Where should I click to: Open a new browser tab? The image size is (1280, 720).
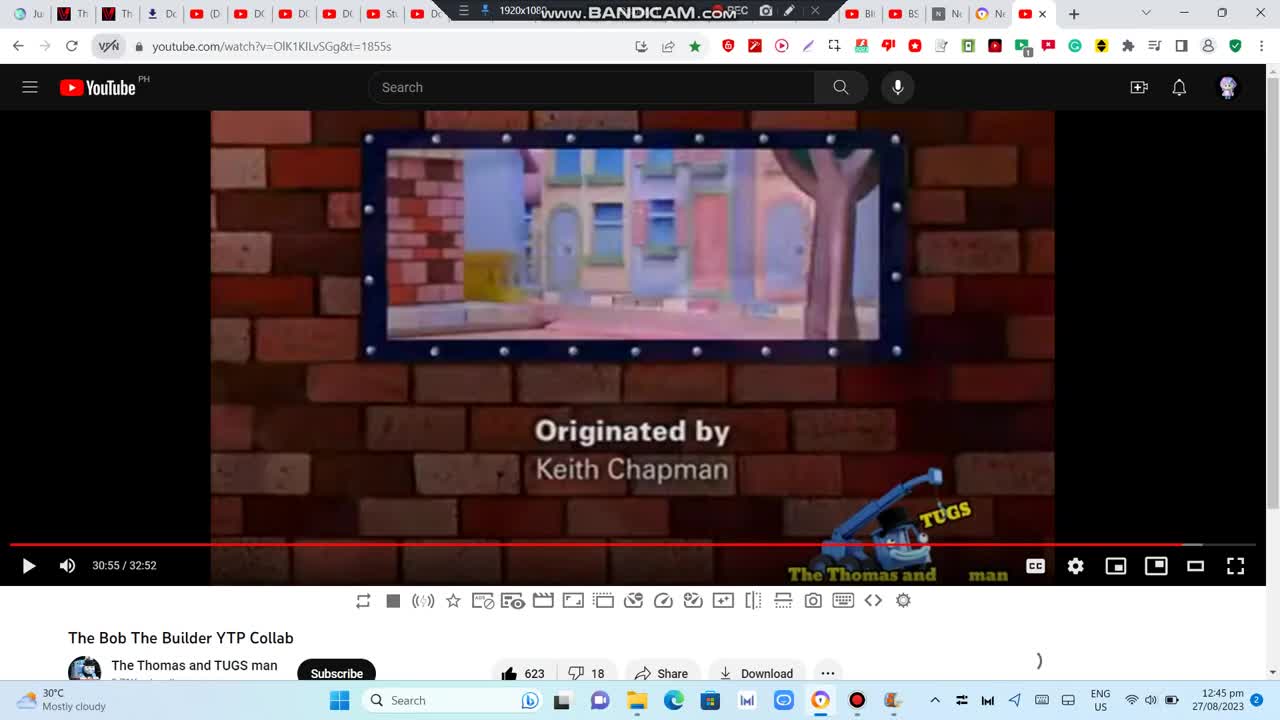pyautogui.click(x=1074, y=14)
